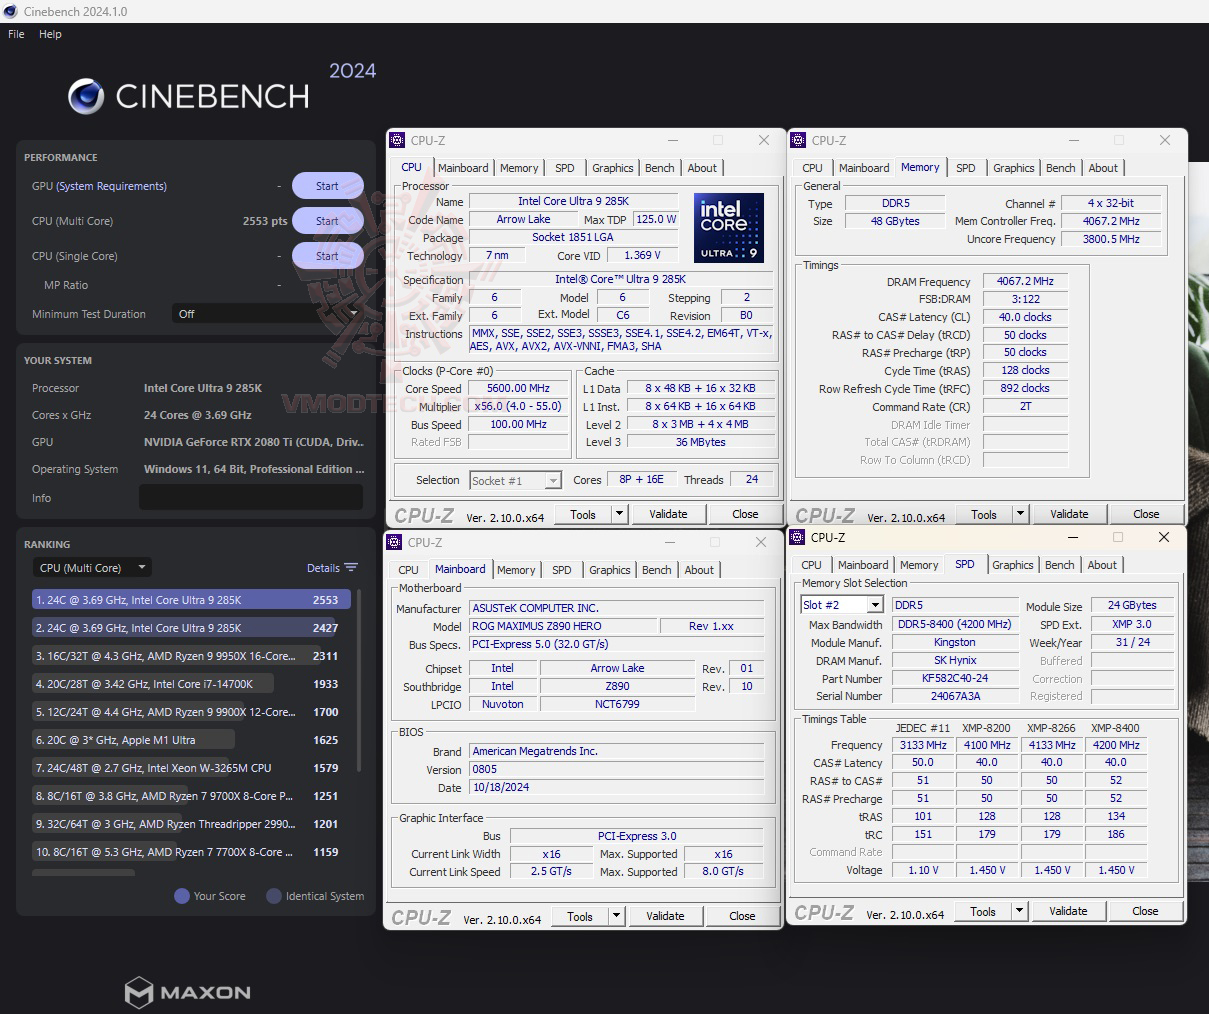1209x1014 pixels.
Task: Open the Tools dropdown arrow in the Mainboard window
Action: tap(615, 916)
